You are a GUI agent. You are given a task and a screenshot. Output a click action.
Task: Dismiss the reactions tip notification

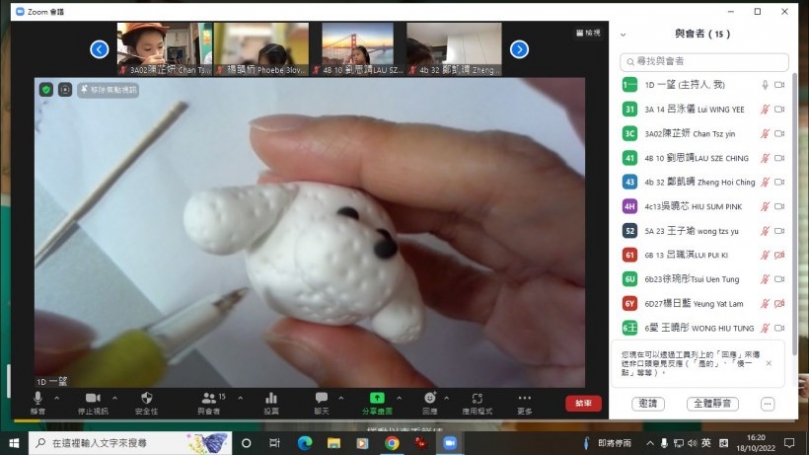pyautogui.click(x=769, y=363)
